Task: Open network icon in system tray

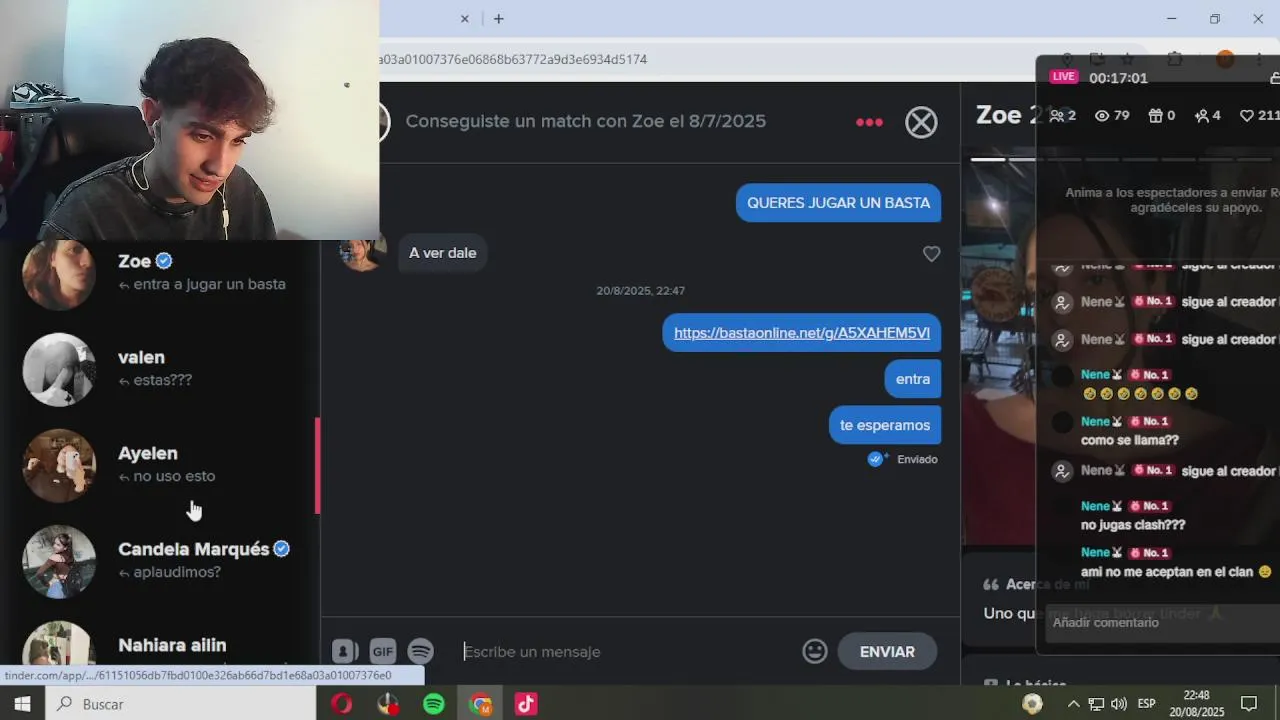Action: [x=1096, y=704]
